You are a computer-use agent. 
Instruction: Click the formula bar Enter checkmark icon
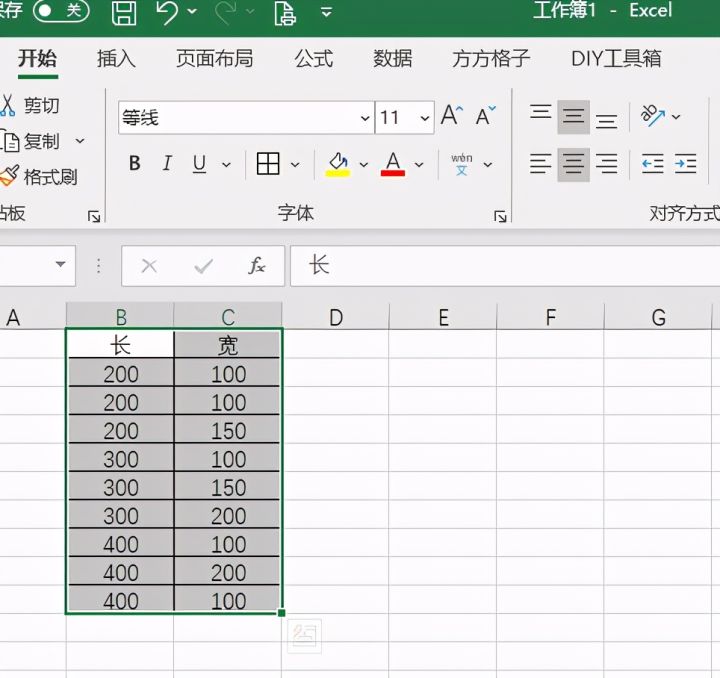(203, 266)
